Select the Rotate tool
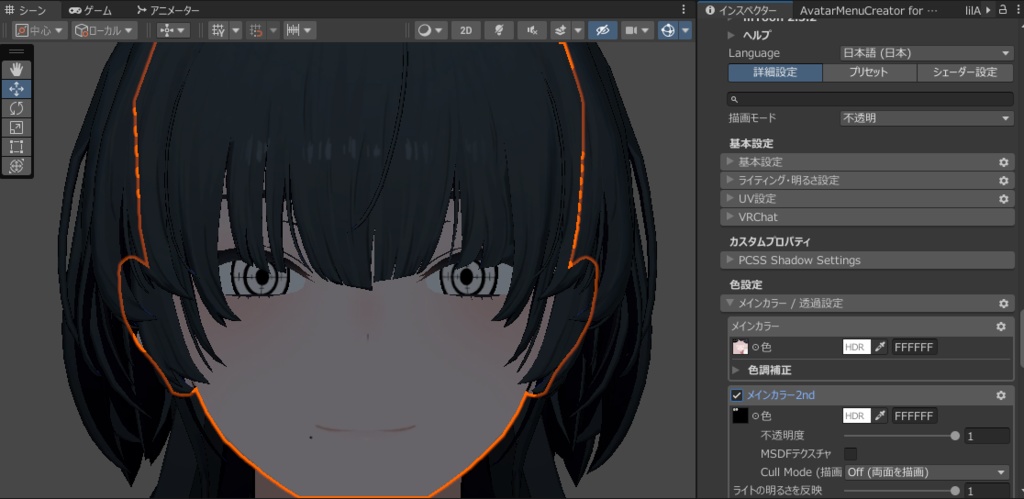This screenshot has width=1024, height=499. pyautogui.click(x=16, y=108)
